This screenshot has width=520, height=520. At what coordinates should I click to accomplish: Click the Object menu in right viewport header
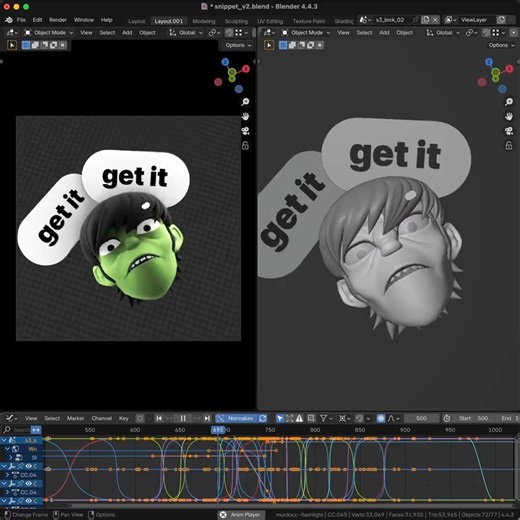[x=404, y=33]
